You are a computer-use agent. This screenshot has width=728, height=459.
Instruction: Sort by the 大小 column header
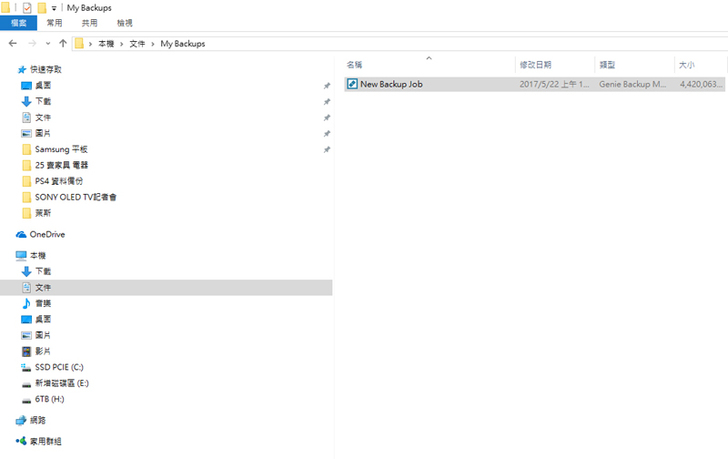pos(687,65)
